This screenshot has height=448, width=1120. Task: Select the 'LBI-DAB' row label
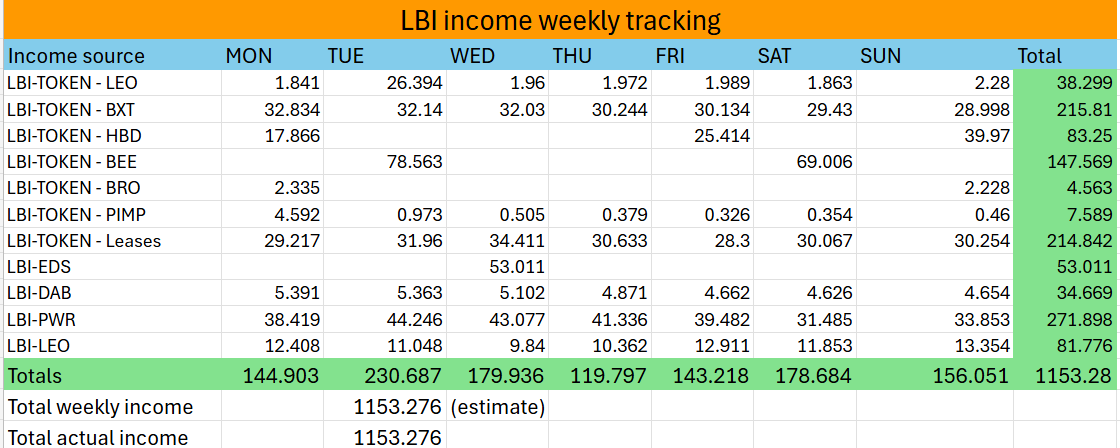point(112,294)
